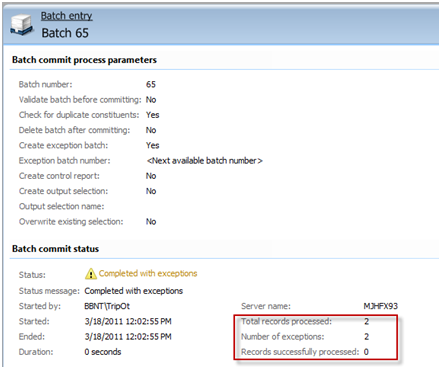Click 'Validate batch before committing:' label

click(80, 100)
